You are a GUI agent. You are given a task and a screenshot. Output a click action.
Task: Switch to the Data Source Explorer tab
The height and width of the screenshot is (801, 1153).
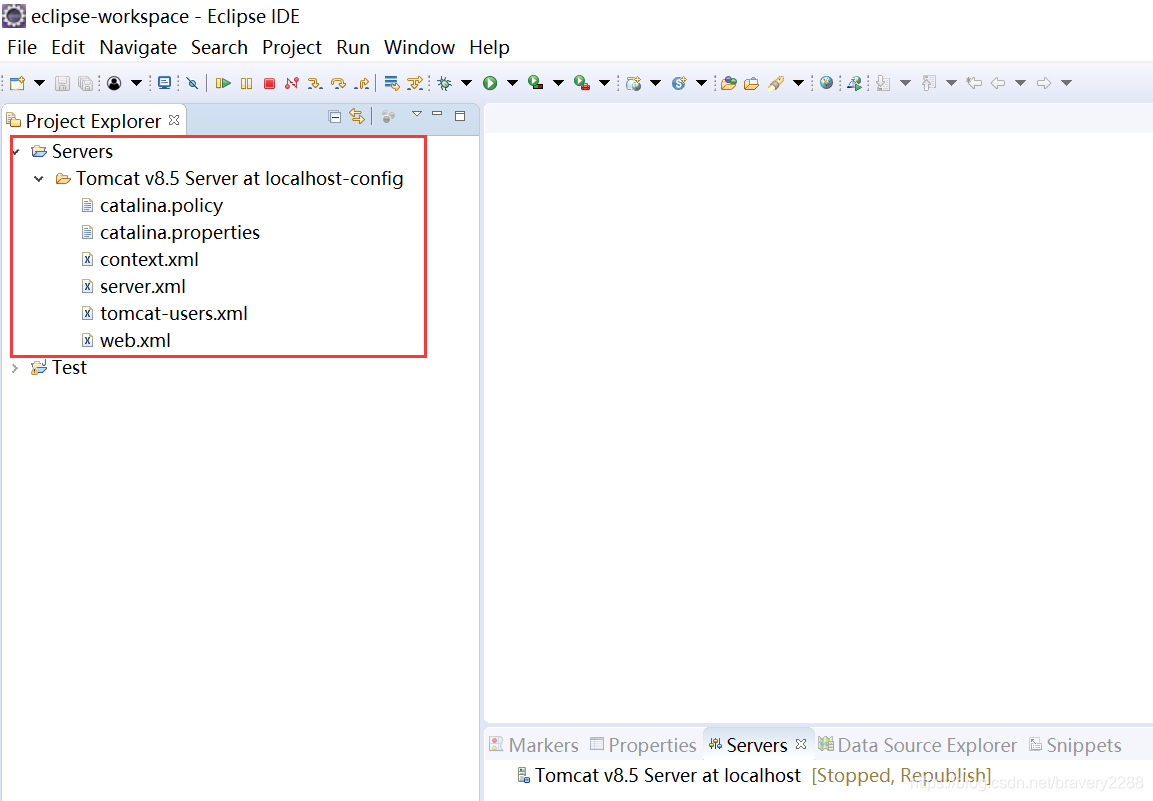[918, 745]
